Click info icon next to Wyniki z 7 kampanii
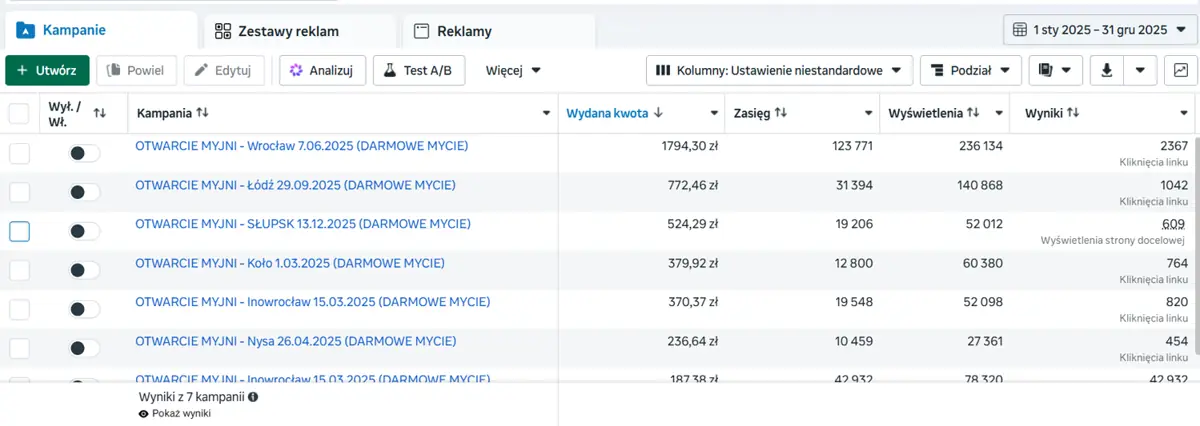The image size is (1200, 426). pyautogui.click(x=252, y=397)
